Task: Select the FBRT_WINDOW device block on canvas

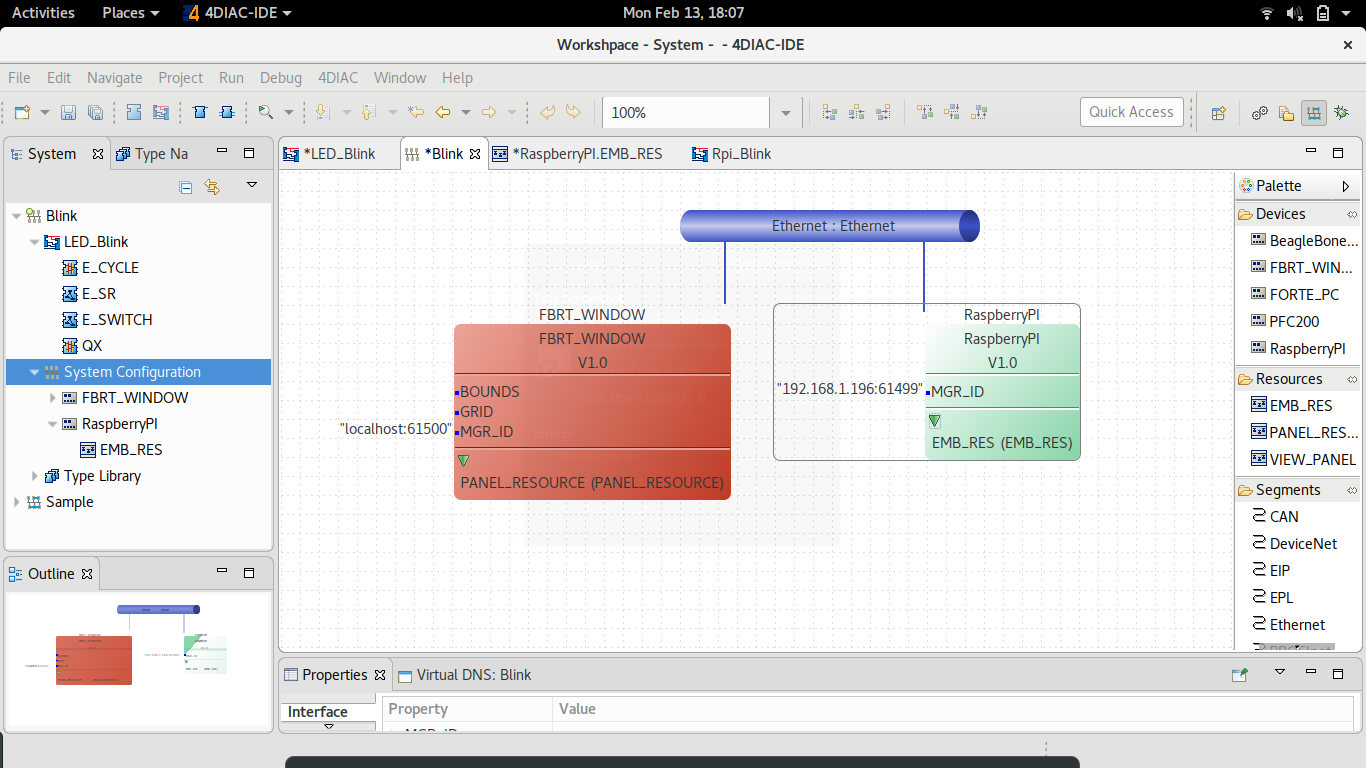Action: (x=592, y=411)
